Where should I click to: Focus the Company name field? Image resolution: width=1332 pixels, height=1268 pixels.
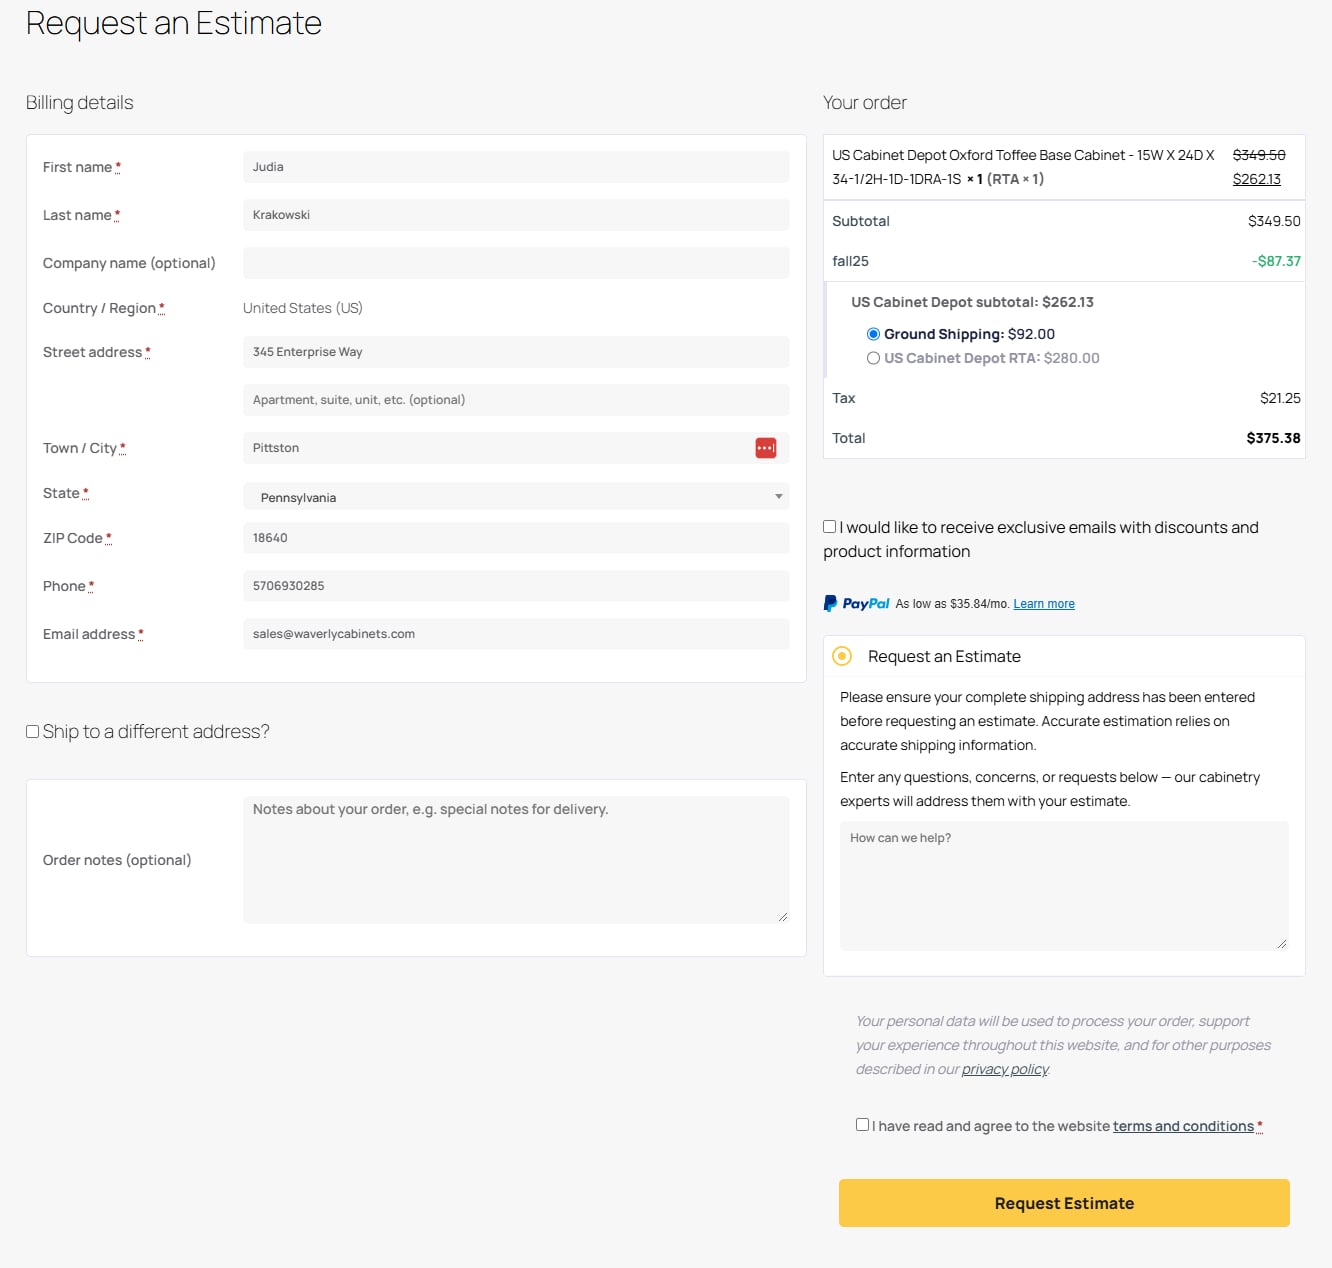pos(516,263)
